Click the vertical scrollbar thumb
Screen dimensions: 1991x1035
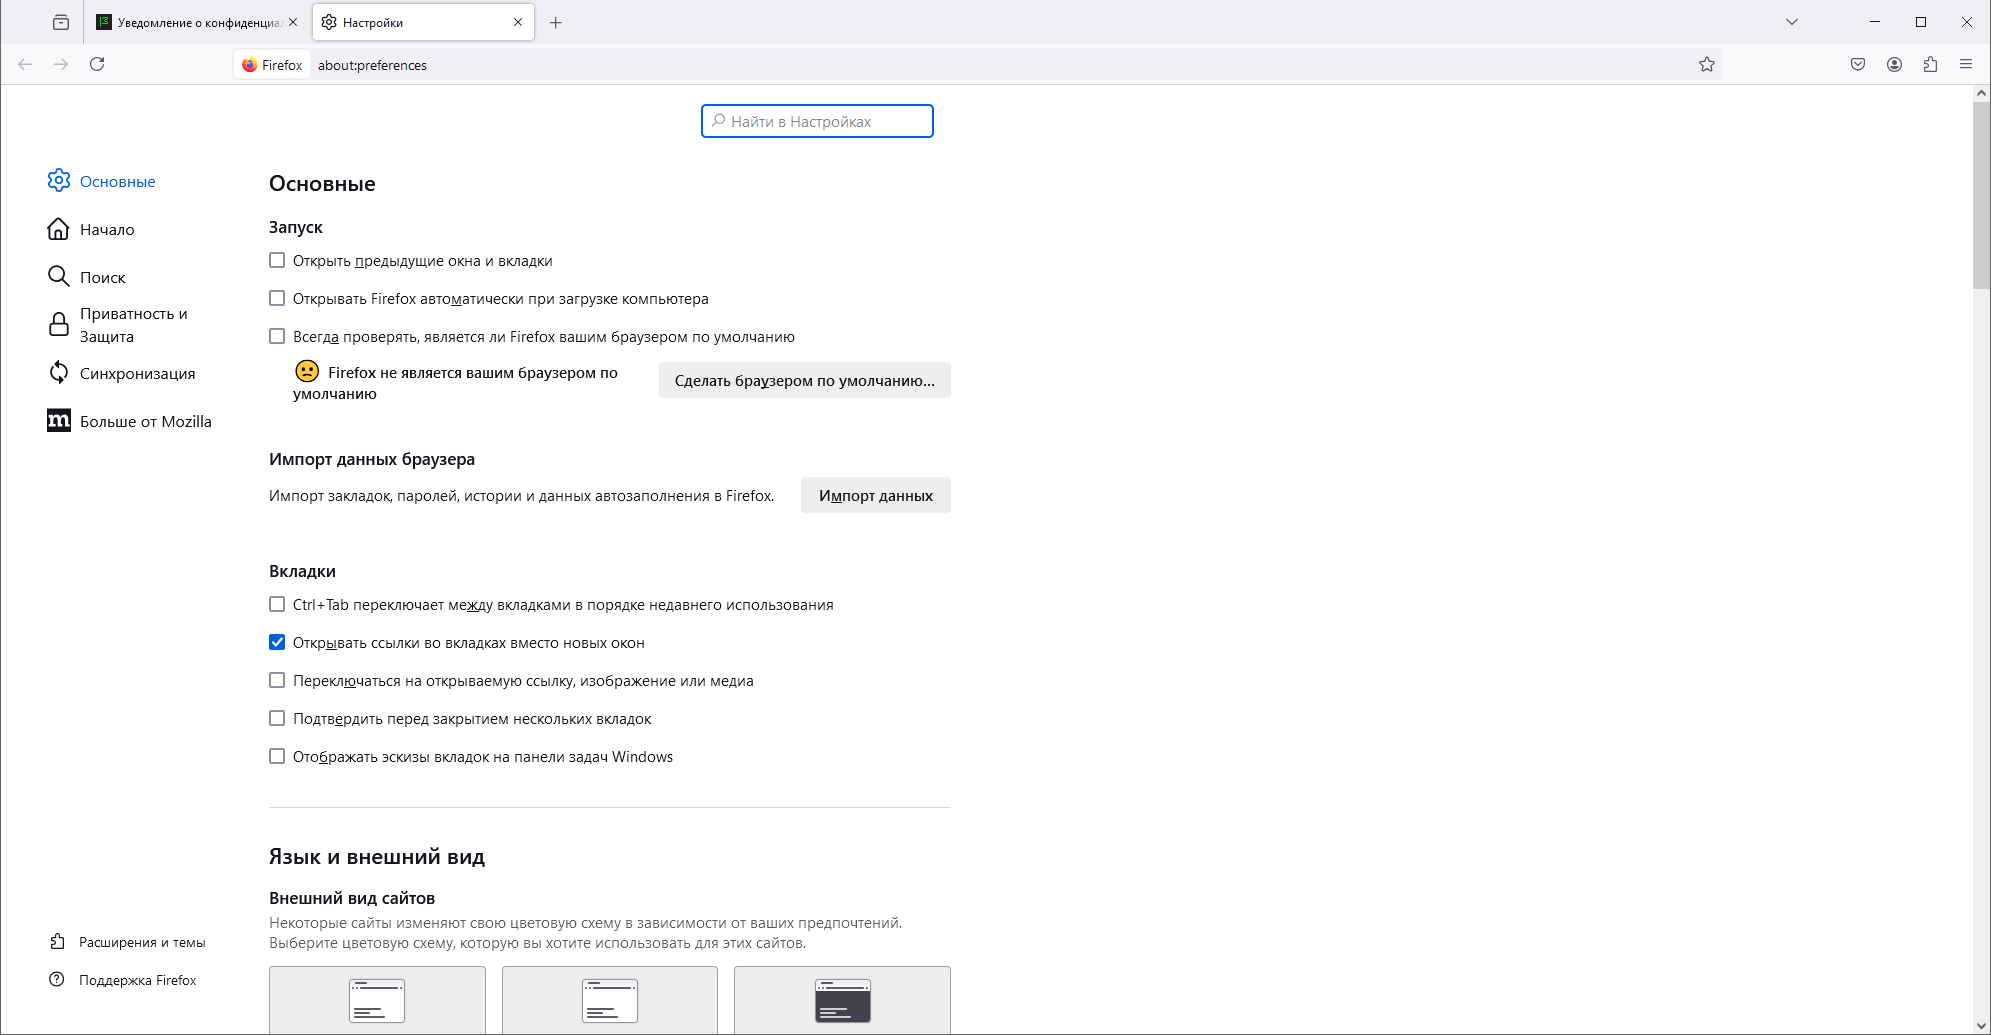pos(1981,195)
